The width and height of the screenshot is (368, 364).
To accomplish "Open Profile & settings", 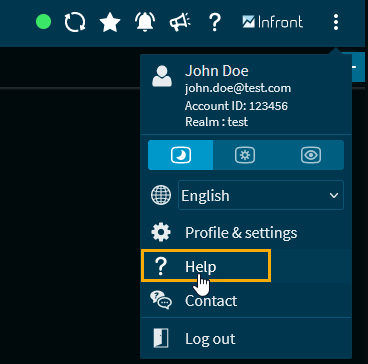I will click(x=246, y=233).
